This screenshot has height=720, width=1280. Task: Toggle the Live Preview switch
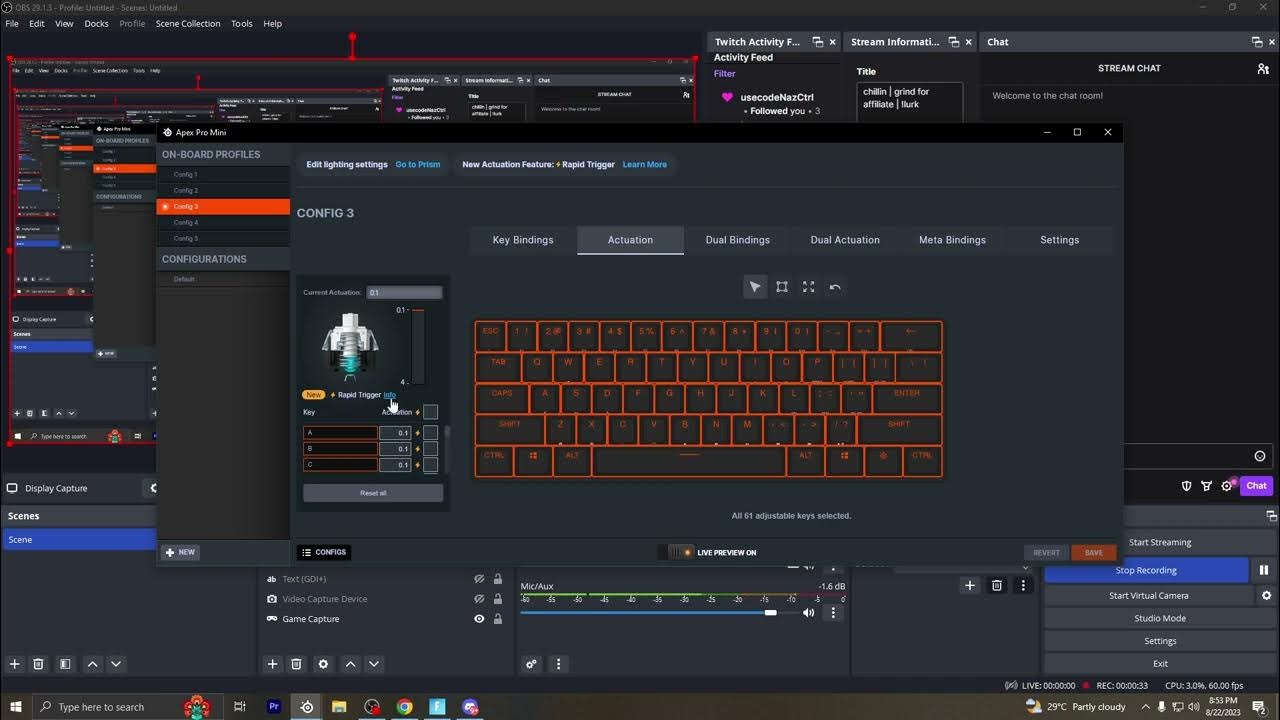680,552
